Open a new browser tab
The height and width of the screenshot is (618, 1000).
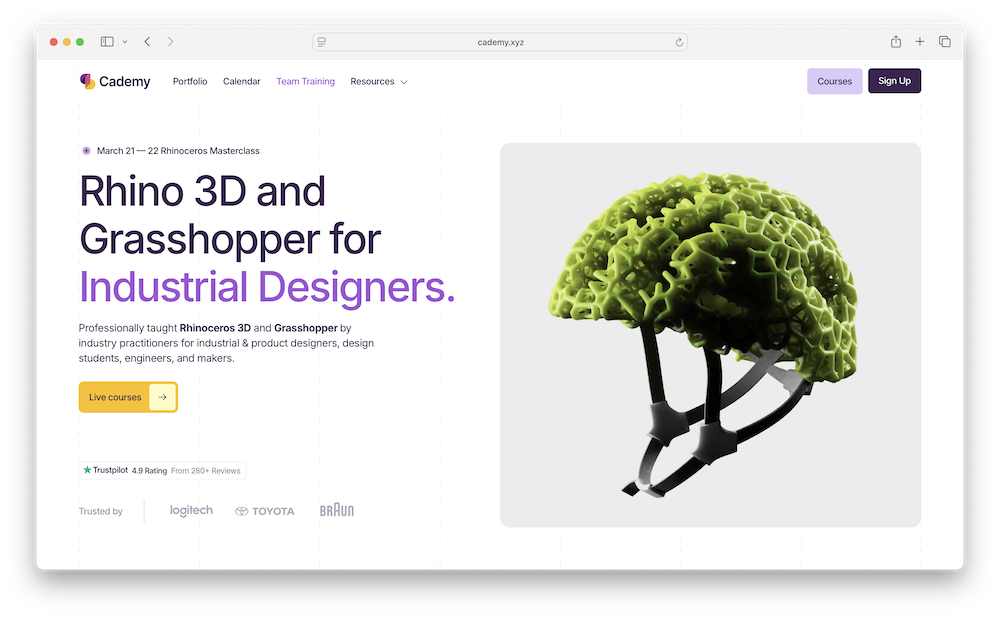pyautogui.click(x=920, y=42)
